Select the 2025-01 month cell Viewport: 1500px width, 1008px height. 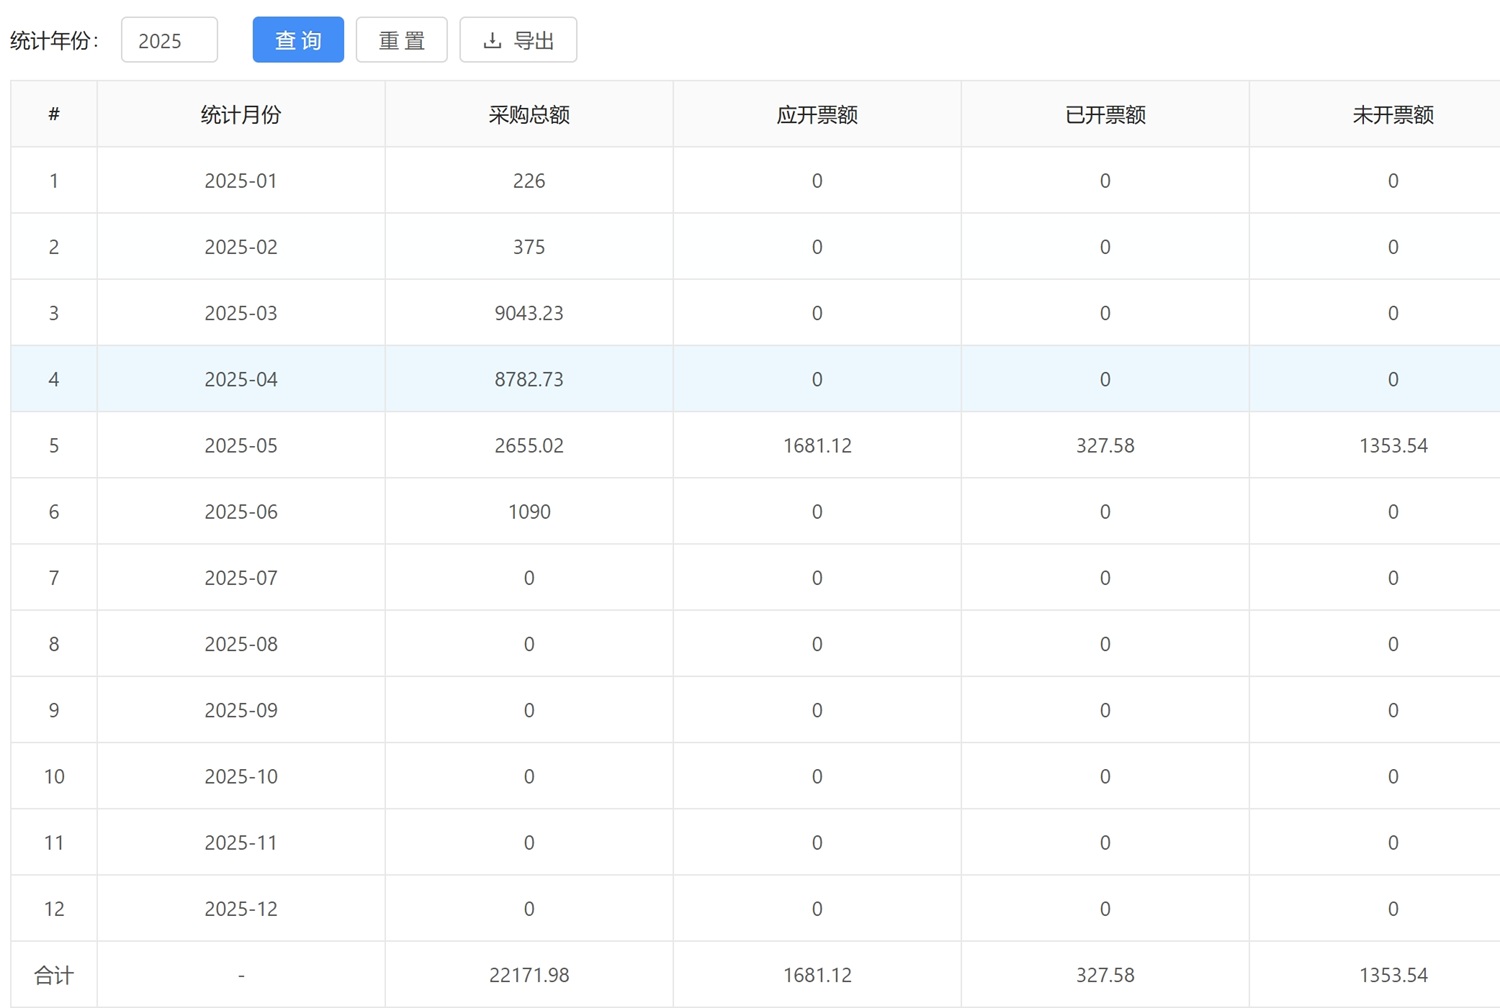241,181
